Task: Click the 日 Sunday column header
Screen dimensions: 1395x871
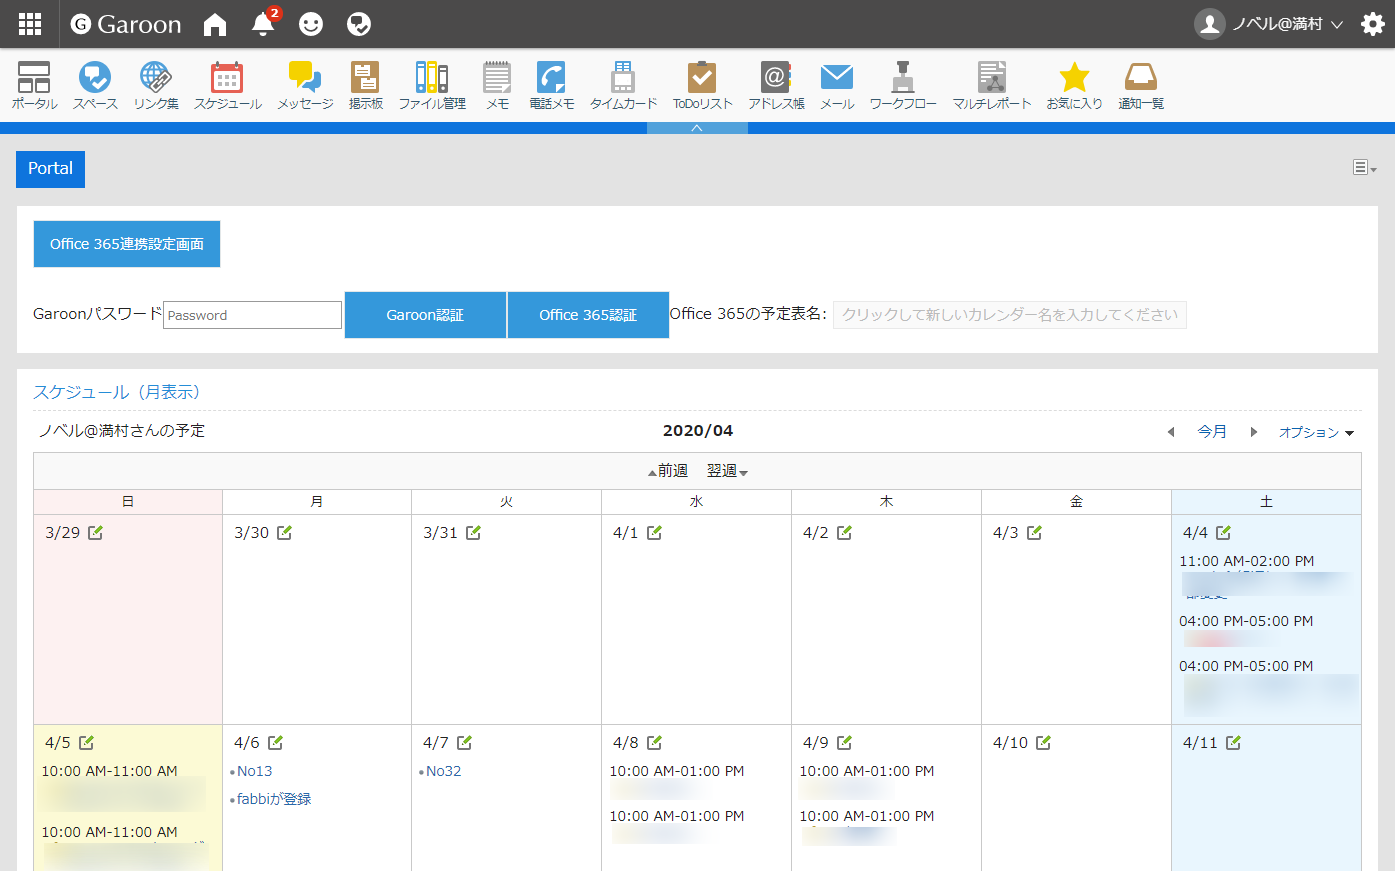Action: pos(128,502)
